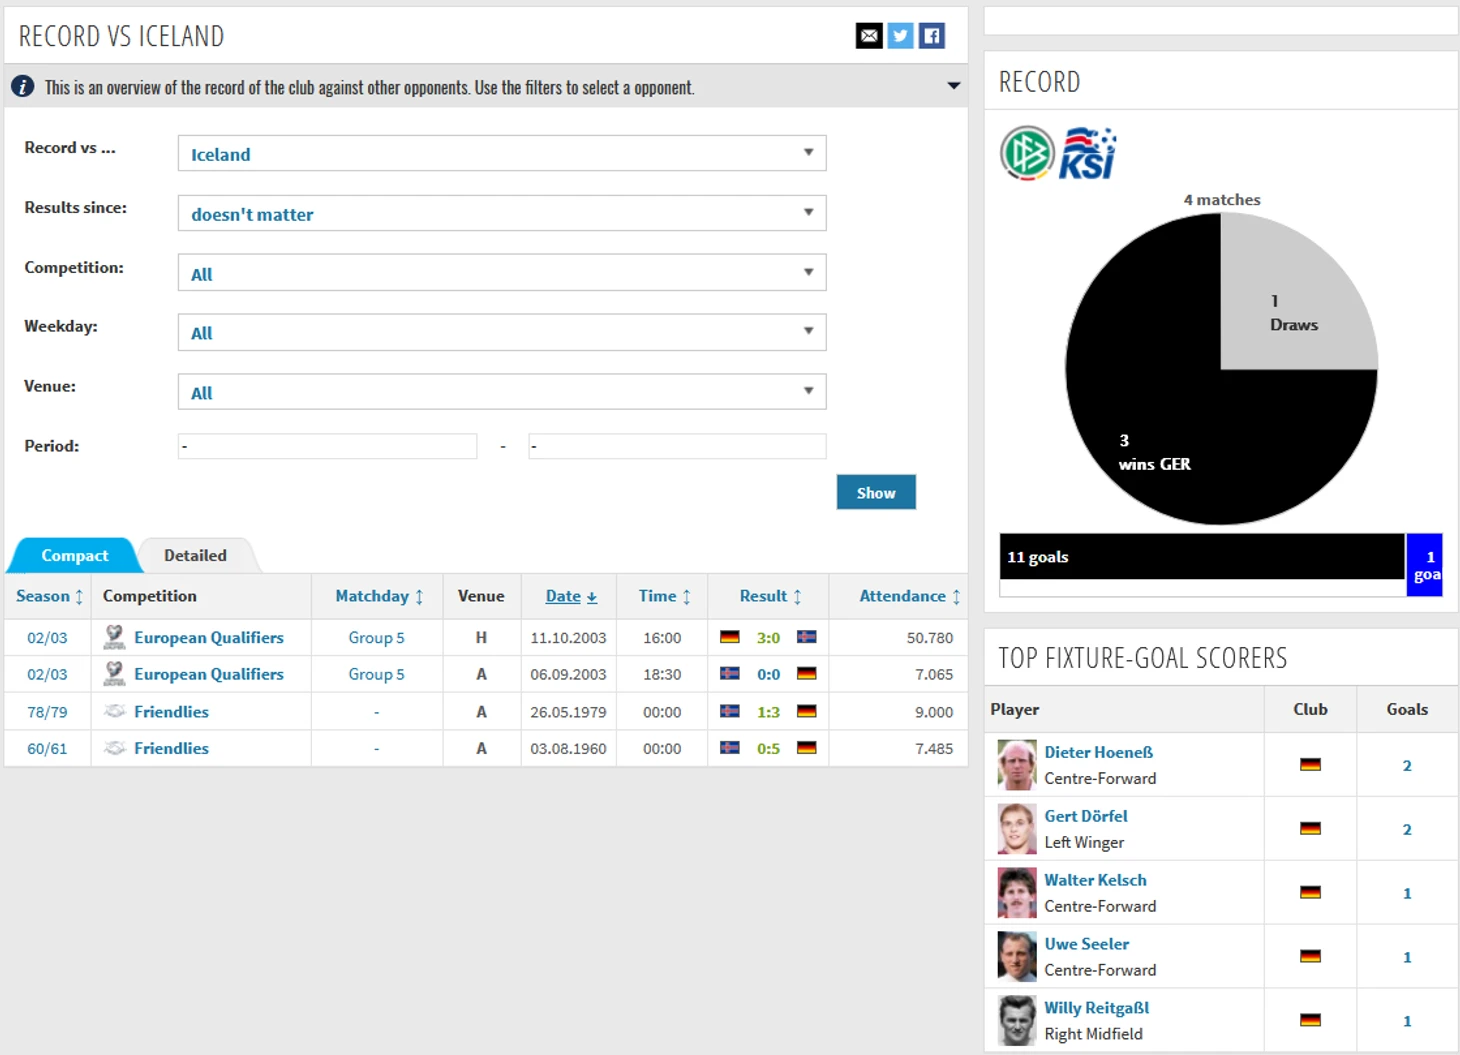This screenshot has width=1460, height=1055.
Task: Open the Venue selection dropdown
Action: click(501, 392)
